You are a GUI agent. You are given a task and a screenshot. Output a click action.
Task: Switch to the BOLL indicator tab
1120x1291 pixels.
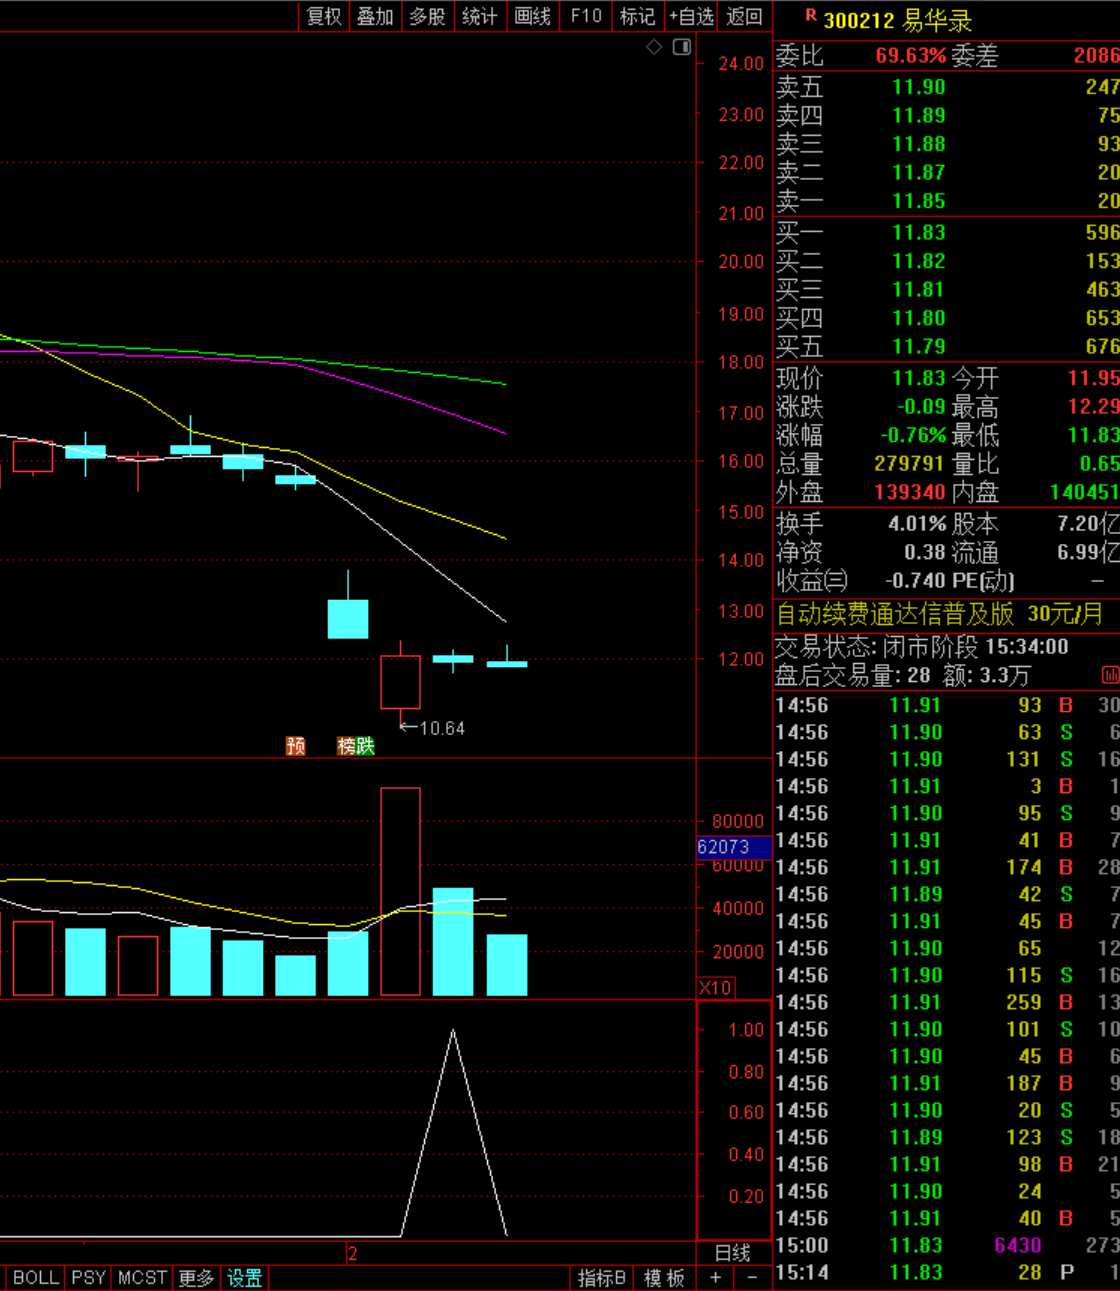[35, 1278]
